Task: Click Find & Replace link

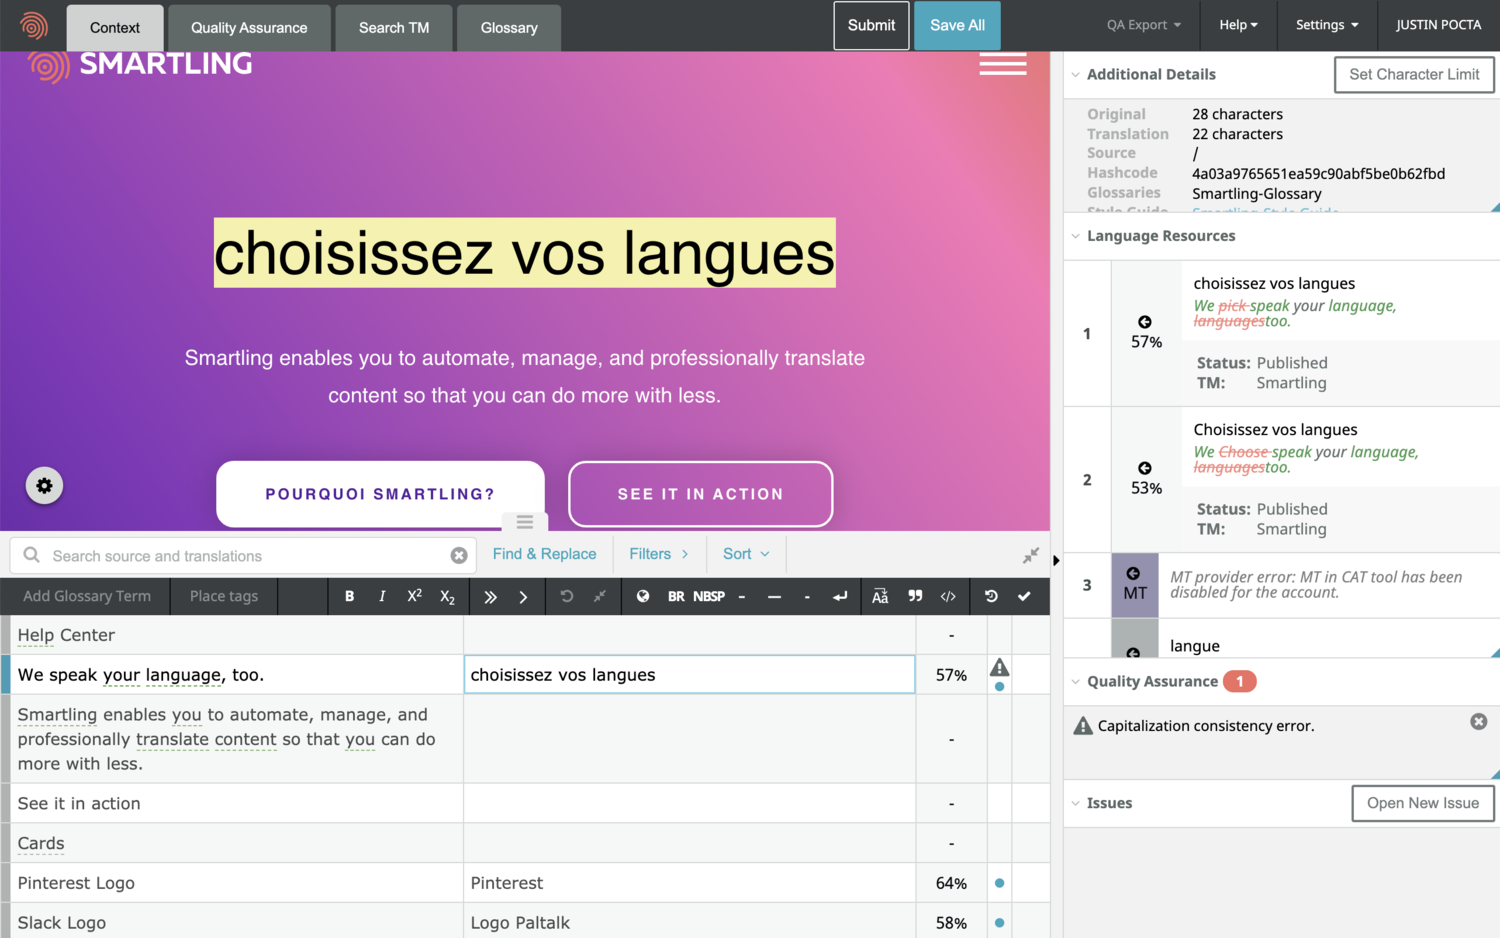Action: click(x=544, y=554)
